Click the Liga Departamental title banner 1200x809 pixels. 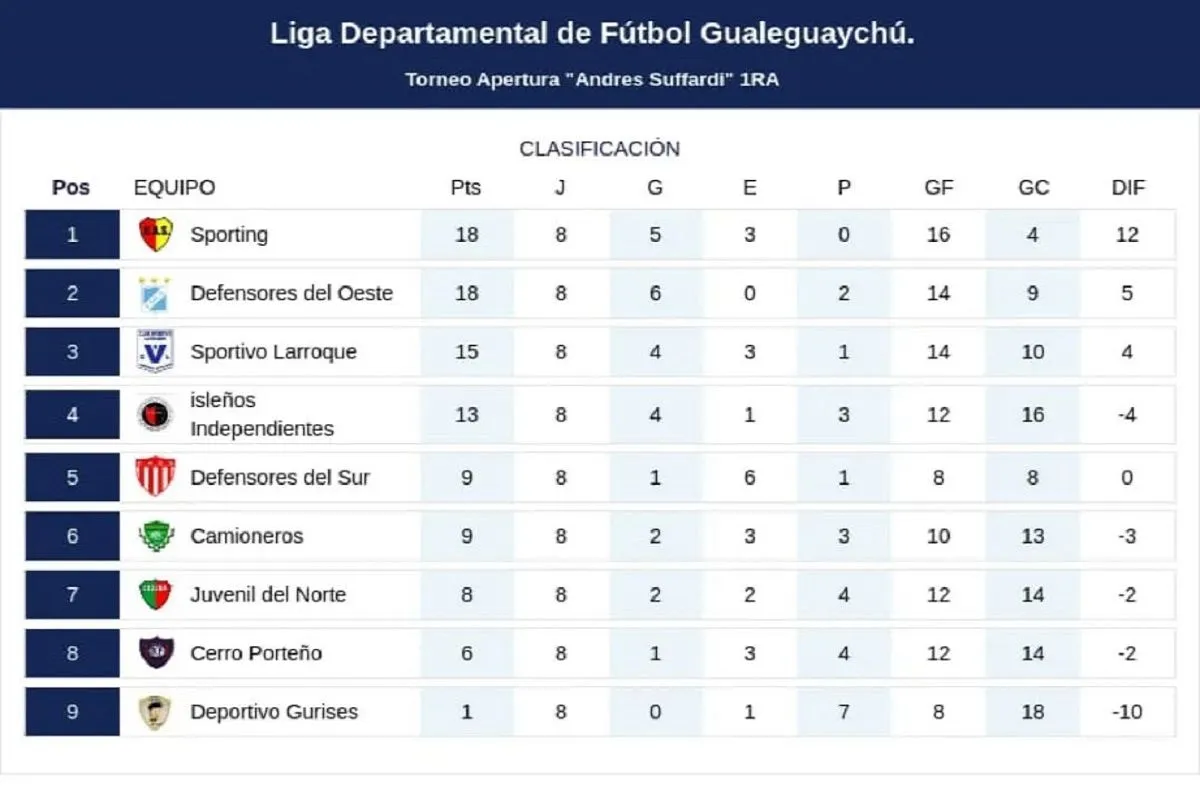pyautogui.click(x=592, y=34)
